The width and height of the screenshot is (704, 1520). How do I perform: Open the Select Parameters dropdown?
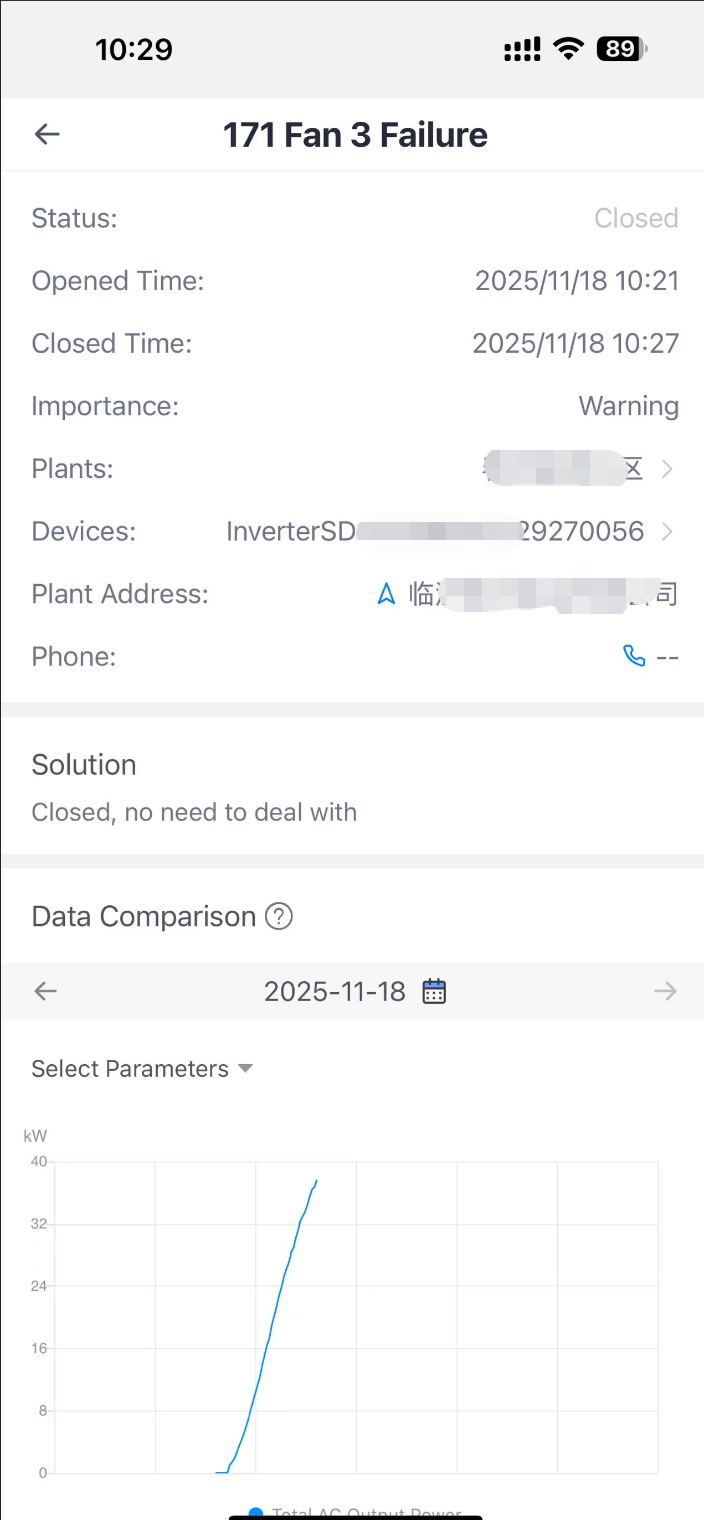(x=142, y=1068)
